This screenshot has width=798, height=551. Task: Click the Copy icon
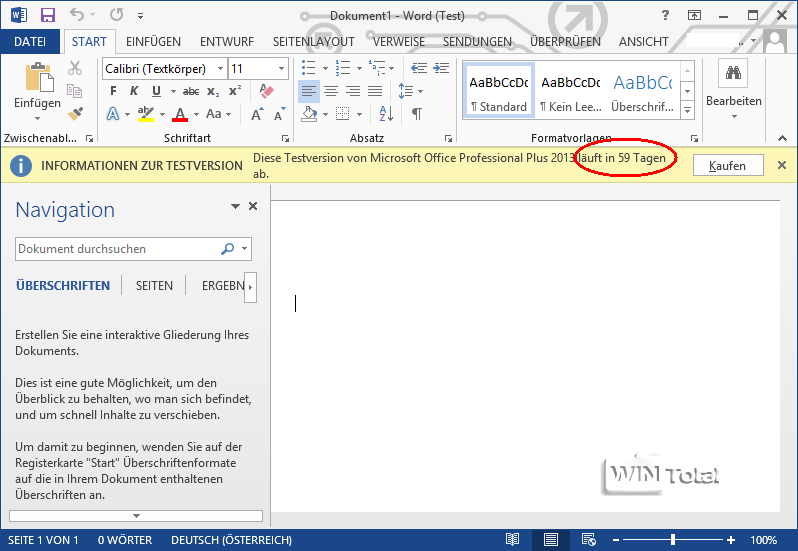coord(75,91)
